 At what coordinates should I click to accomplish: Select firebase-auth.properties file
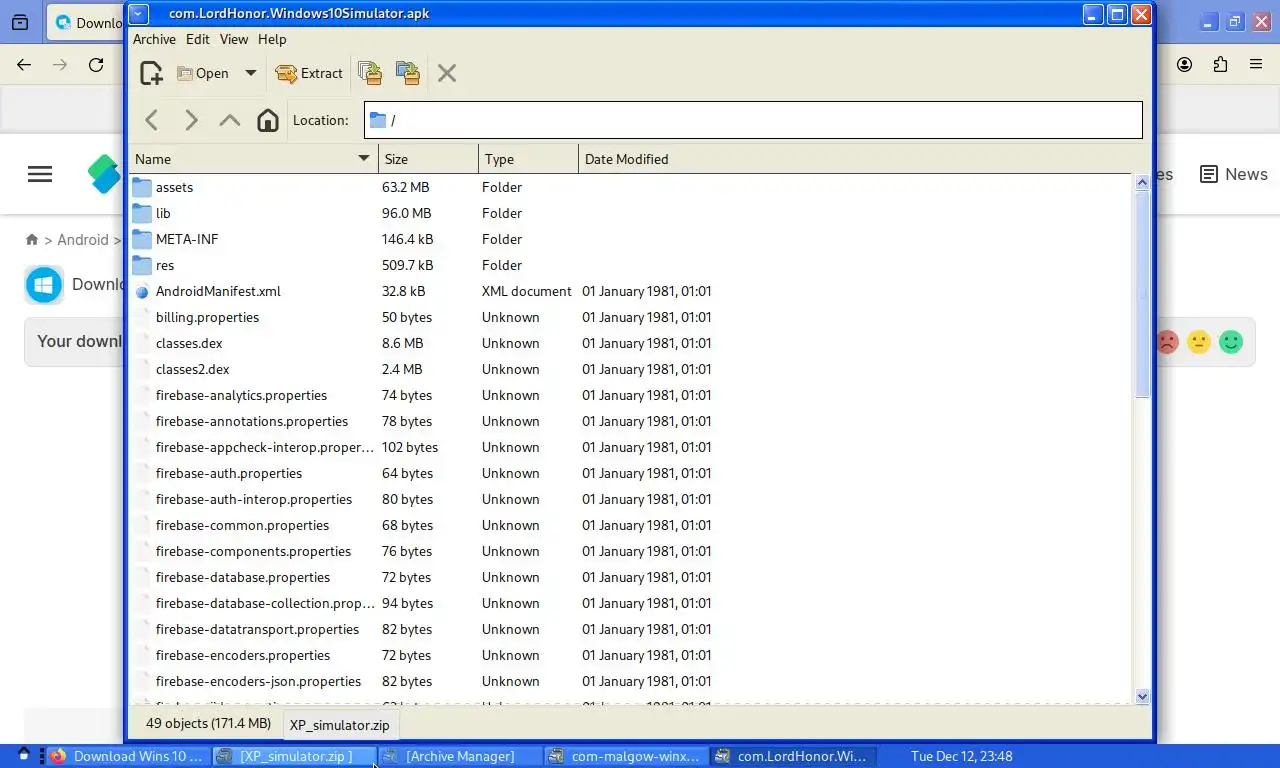click(229, 473)
